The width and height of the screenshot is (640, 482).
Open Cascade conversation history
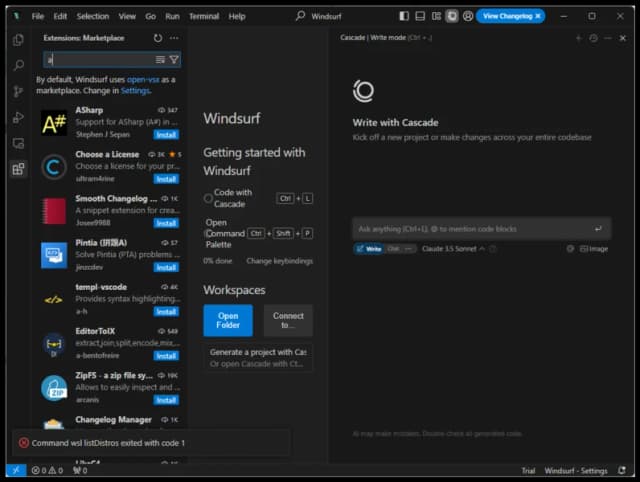(593, 38)
